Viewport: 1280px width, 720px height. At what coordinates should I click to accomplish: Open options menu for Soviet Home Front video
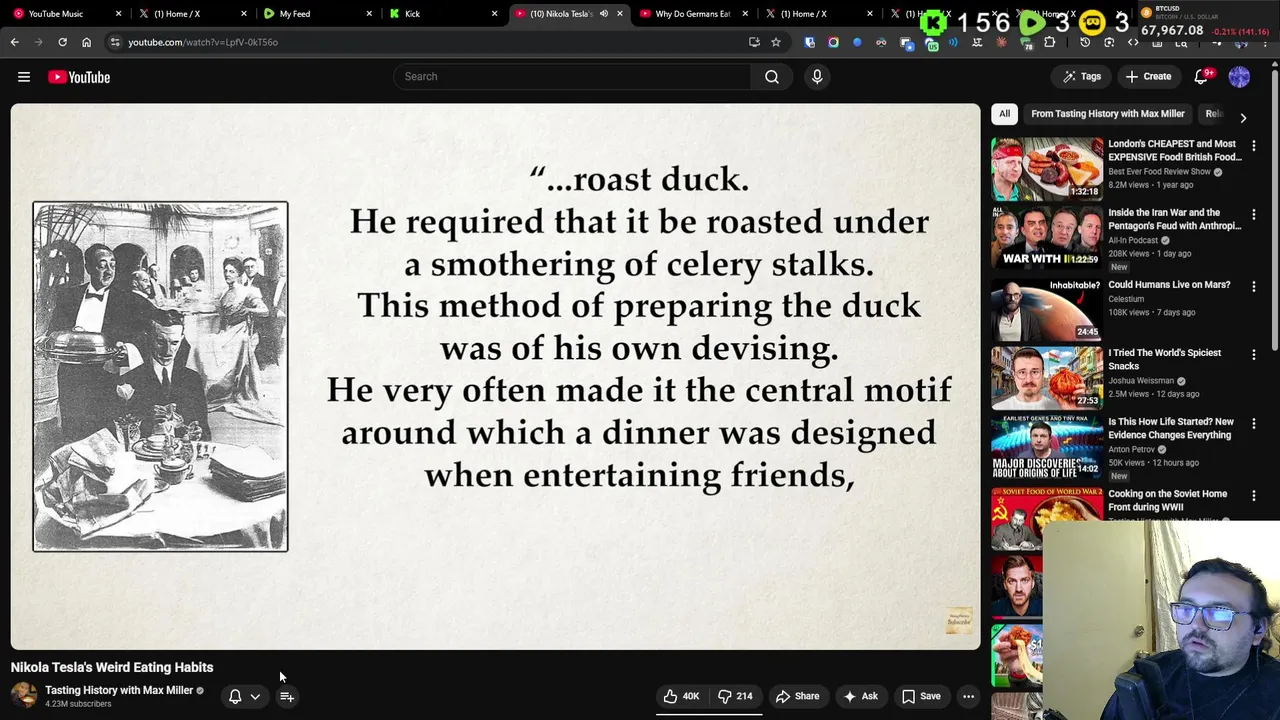point(1254,496)
